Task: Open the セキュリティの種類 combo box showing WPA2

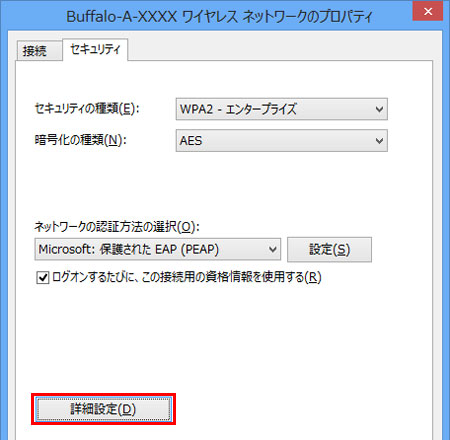Action: tap(282, 109)
